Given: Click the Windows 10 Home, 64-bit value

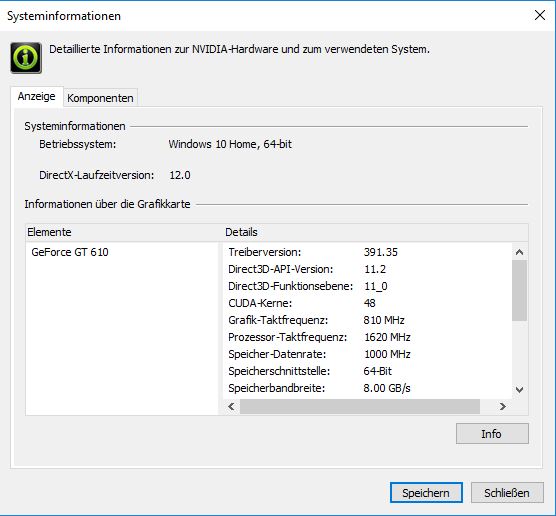Looking at the screenshot, I should (230, 144).
